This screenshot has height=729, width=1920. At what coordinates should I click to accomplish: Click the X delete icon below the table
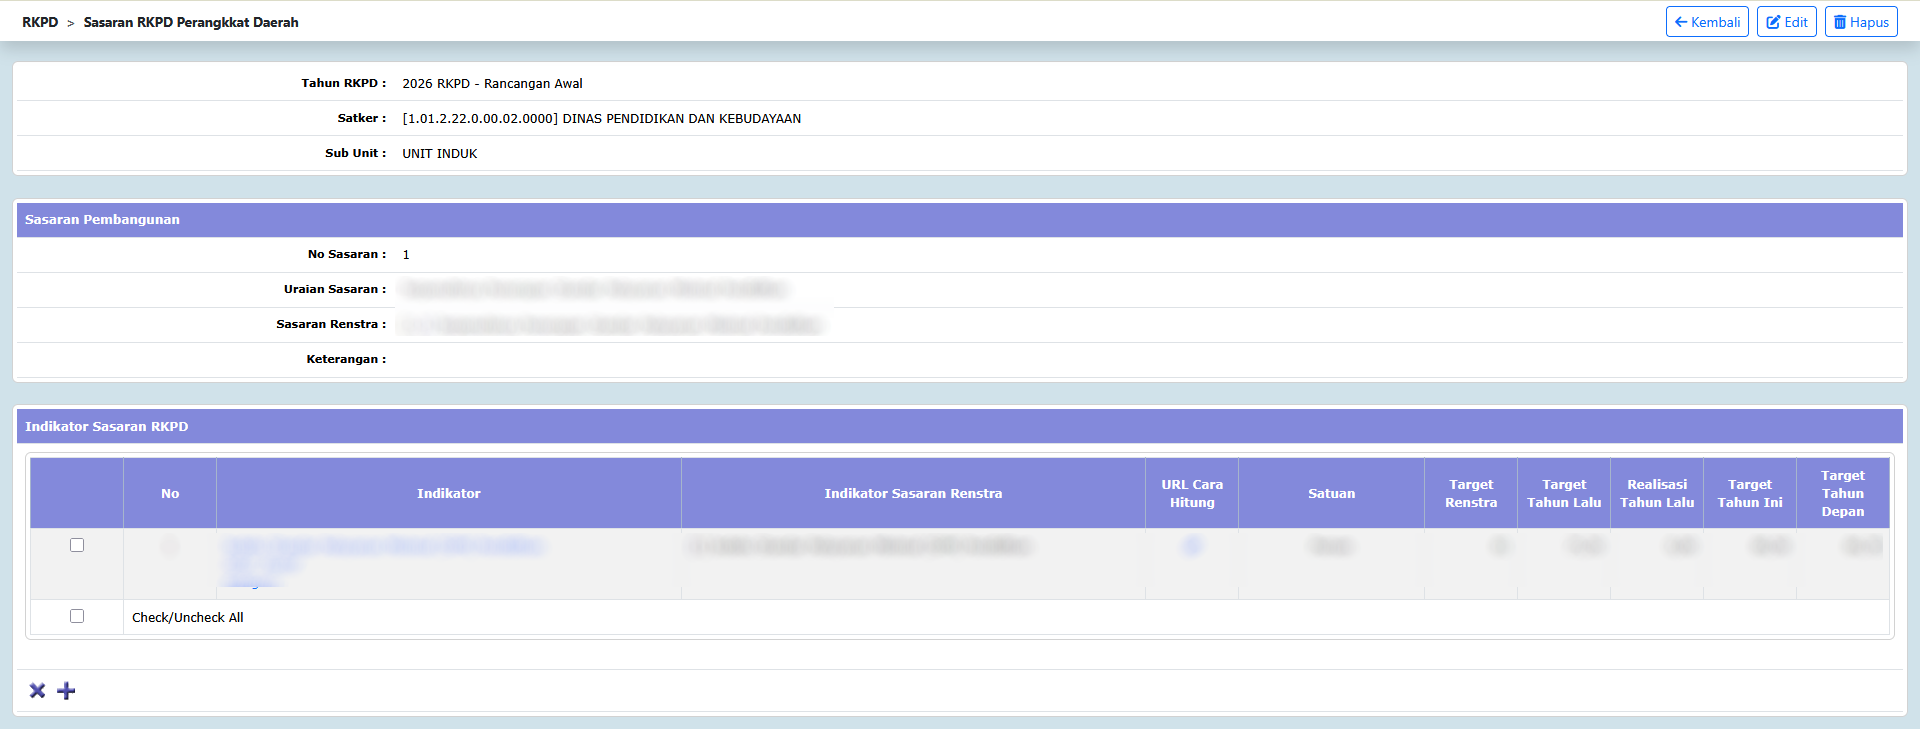[37, 691]
